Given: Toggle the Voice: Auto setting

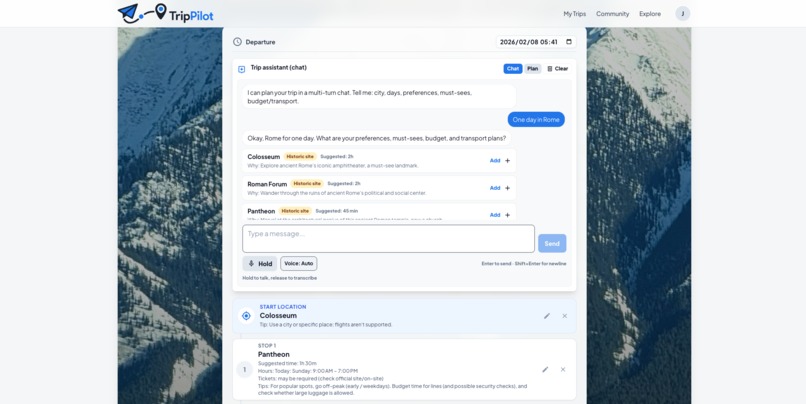Looking at the screenshot, I should pos(299,264).
